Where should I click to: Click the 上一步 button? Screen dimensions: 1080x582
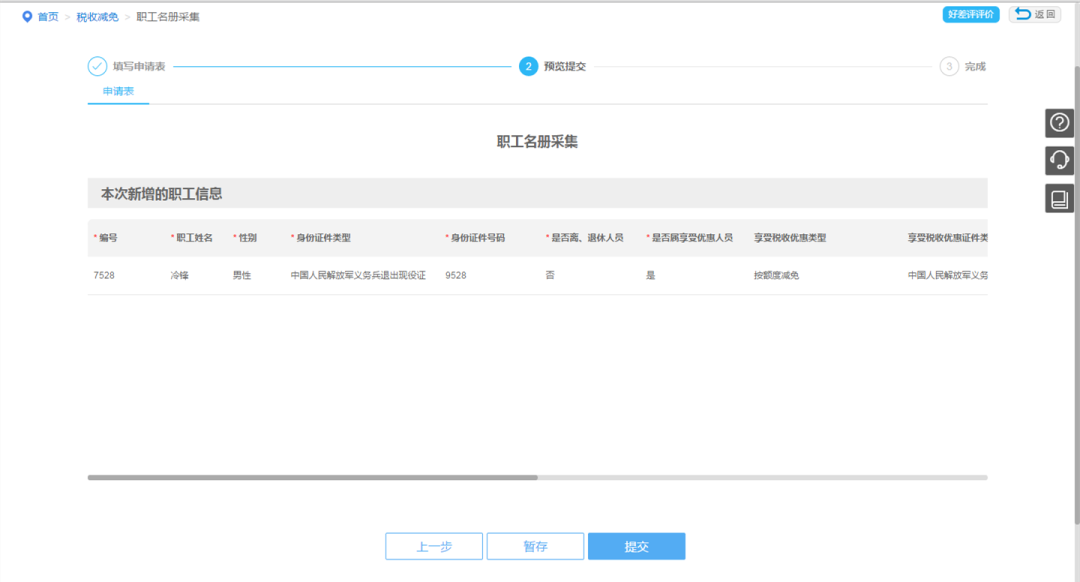pos(434,546)
